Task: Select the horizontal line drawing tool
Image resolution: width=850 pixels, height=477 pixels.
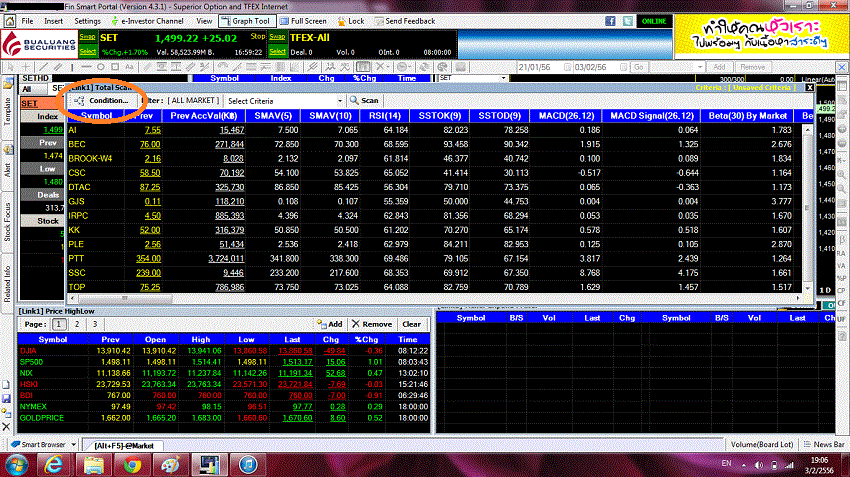Action: tap(86, 67)
